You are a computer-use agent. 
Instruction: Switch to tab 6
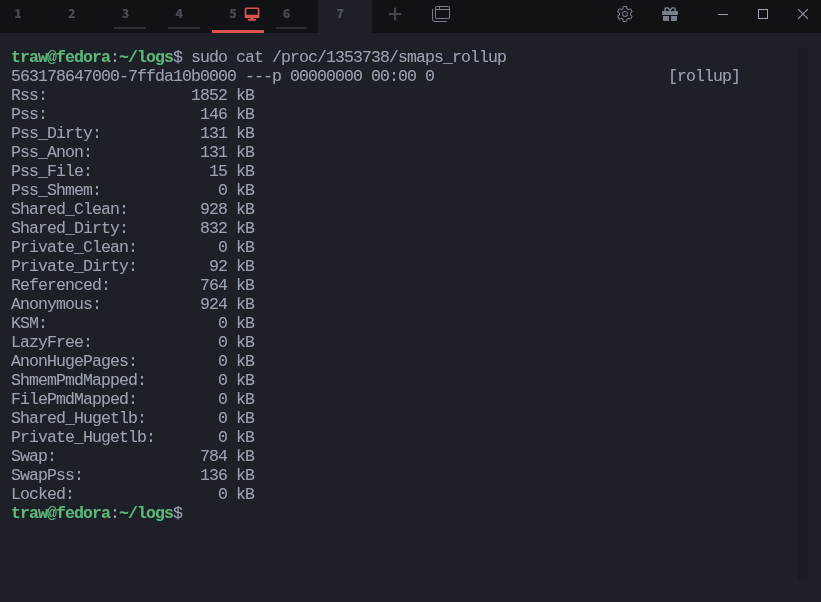click(287, 14)
